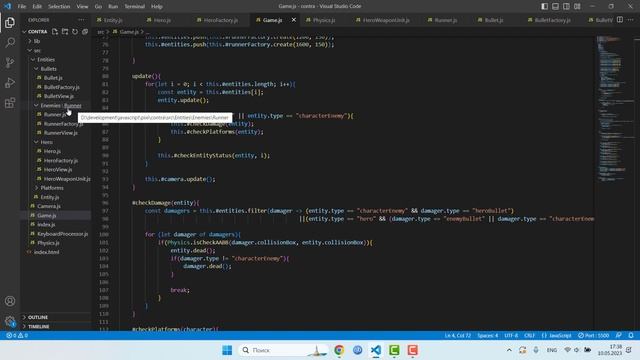Viewport: 640px width, 360px height.
Task: Open the Search view in activity bar
Action: tap(10, 42)
